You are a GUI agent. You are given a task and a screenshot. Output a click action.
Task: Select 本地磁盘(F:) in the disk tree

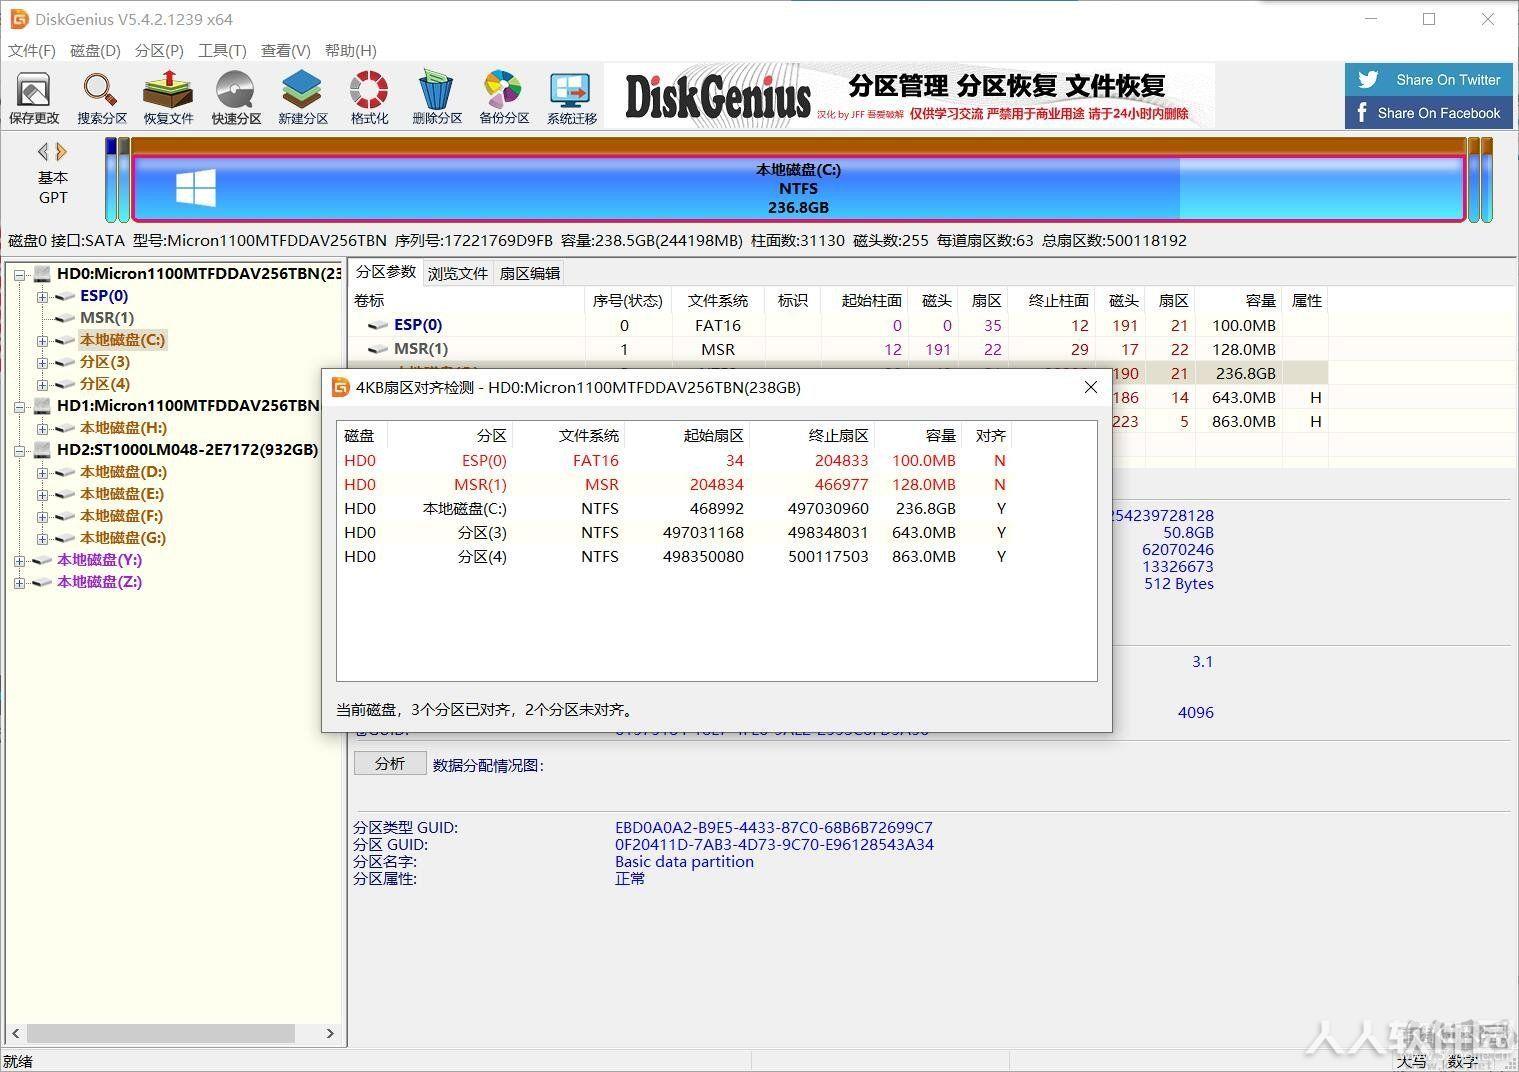point(121,516)
